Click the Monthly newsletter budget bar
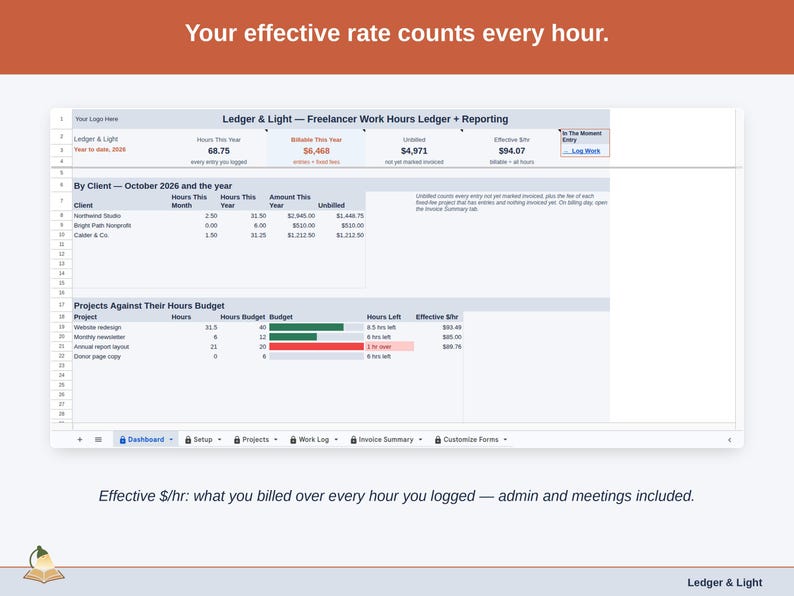The height and width of the screenshot is (596, 794). point(316,337)
